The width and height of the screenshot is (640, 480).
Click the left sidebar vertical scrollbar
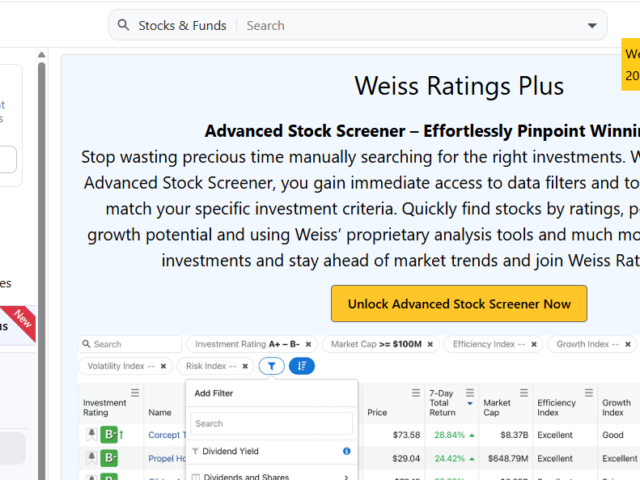pyautogui.click(x=41, y=269)
